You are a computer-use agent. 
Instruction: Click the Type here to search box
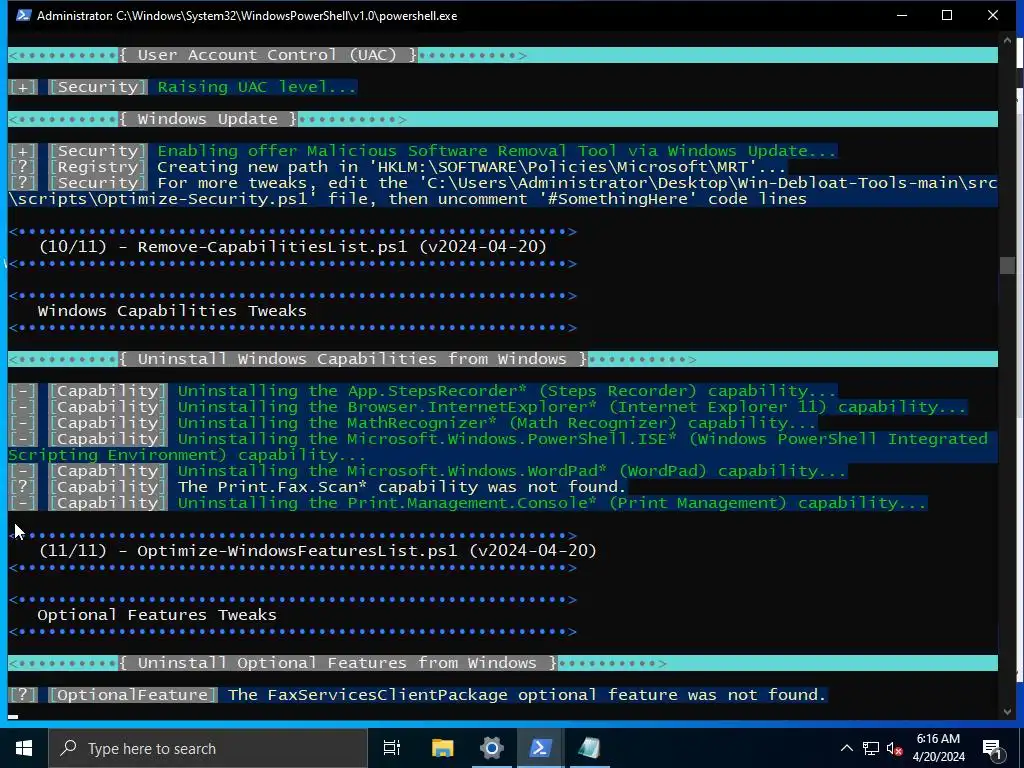click(x=208, y=748)
